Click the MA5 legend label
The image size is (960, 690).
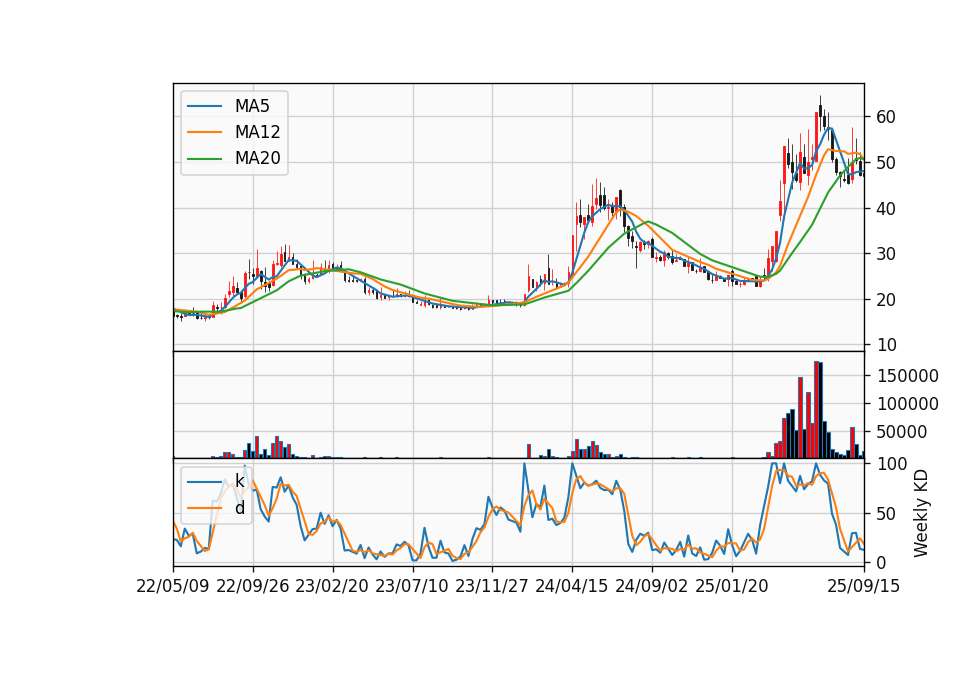coord(252,106)
